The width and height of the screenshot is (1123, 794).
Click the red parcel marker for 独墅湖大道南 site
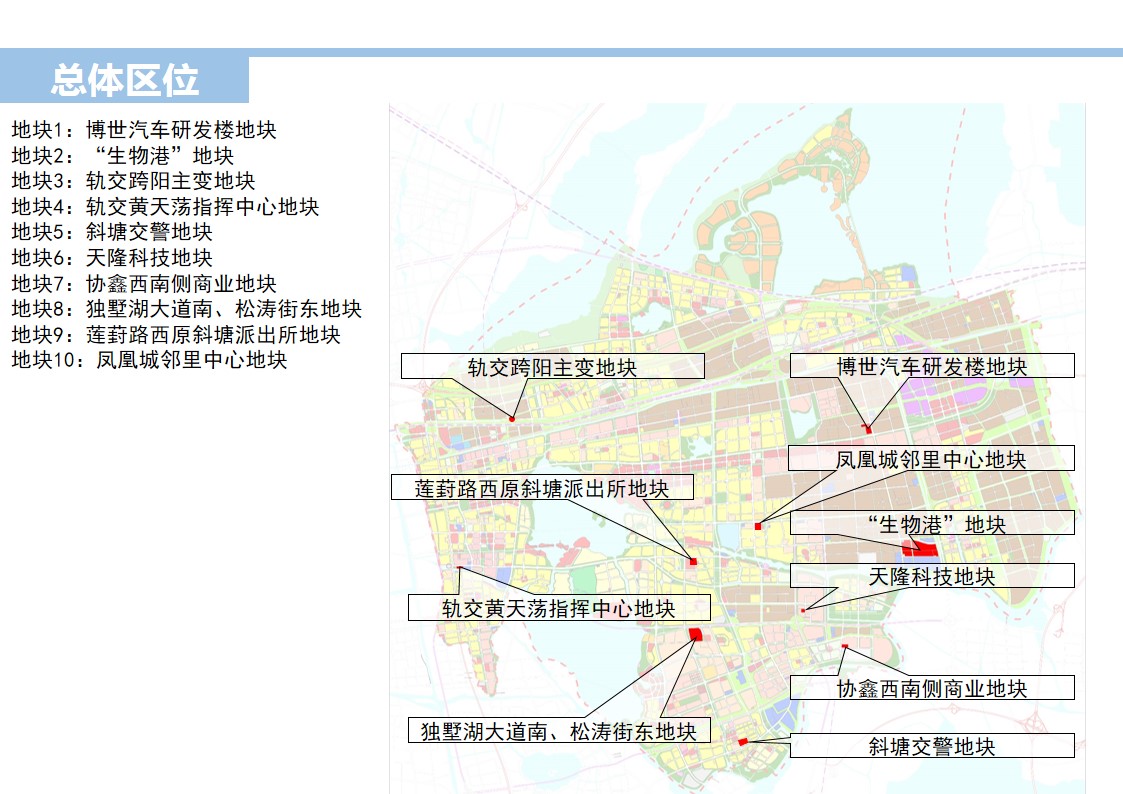pos(696,634)
